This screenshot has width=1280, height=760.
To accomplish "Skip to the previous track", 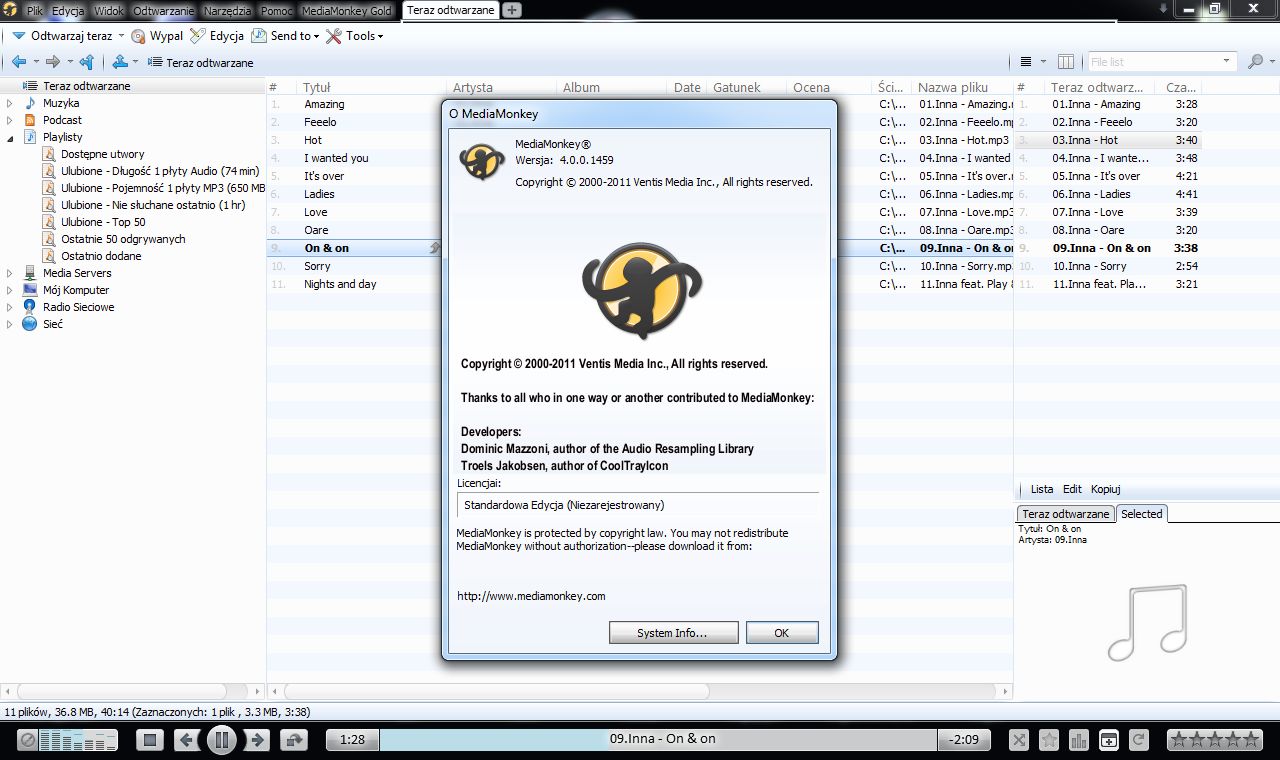I will pos(186,740).
